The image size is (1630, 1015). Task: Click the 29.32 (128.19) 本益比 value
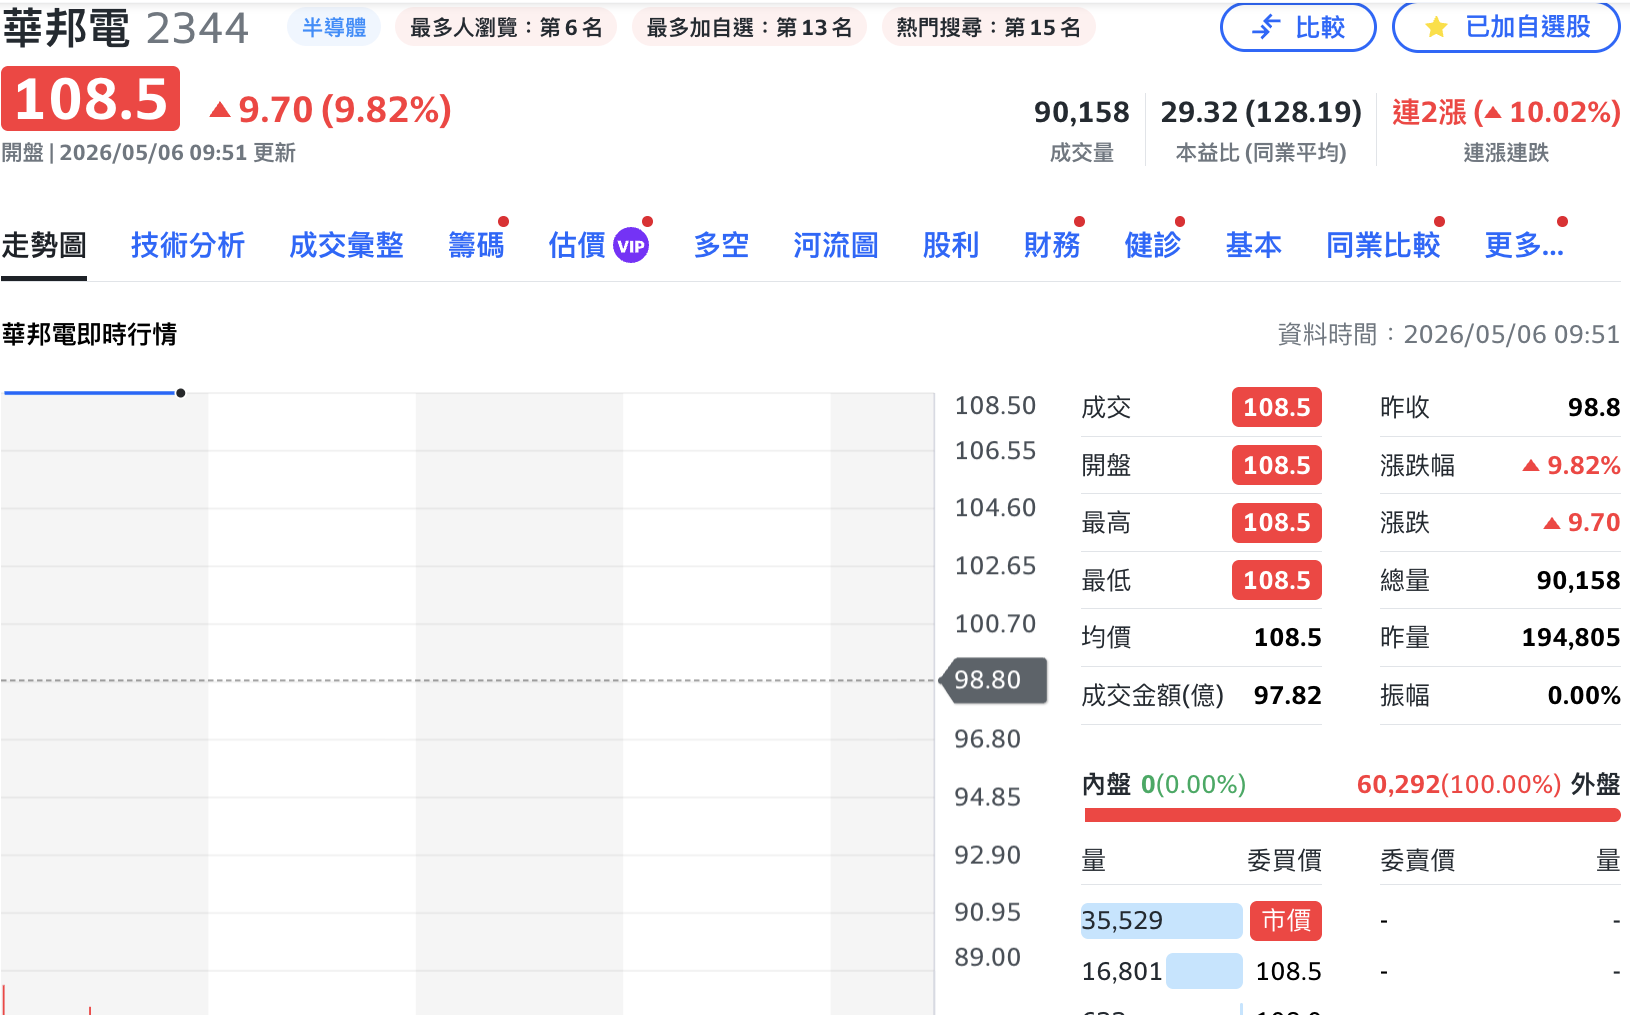pyautogui.click(x=1261, y=112)
